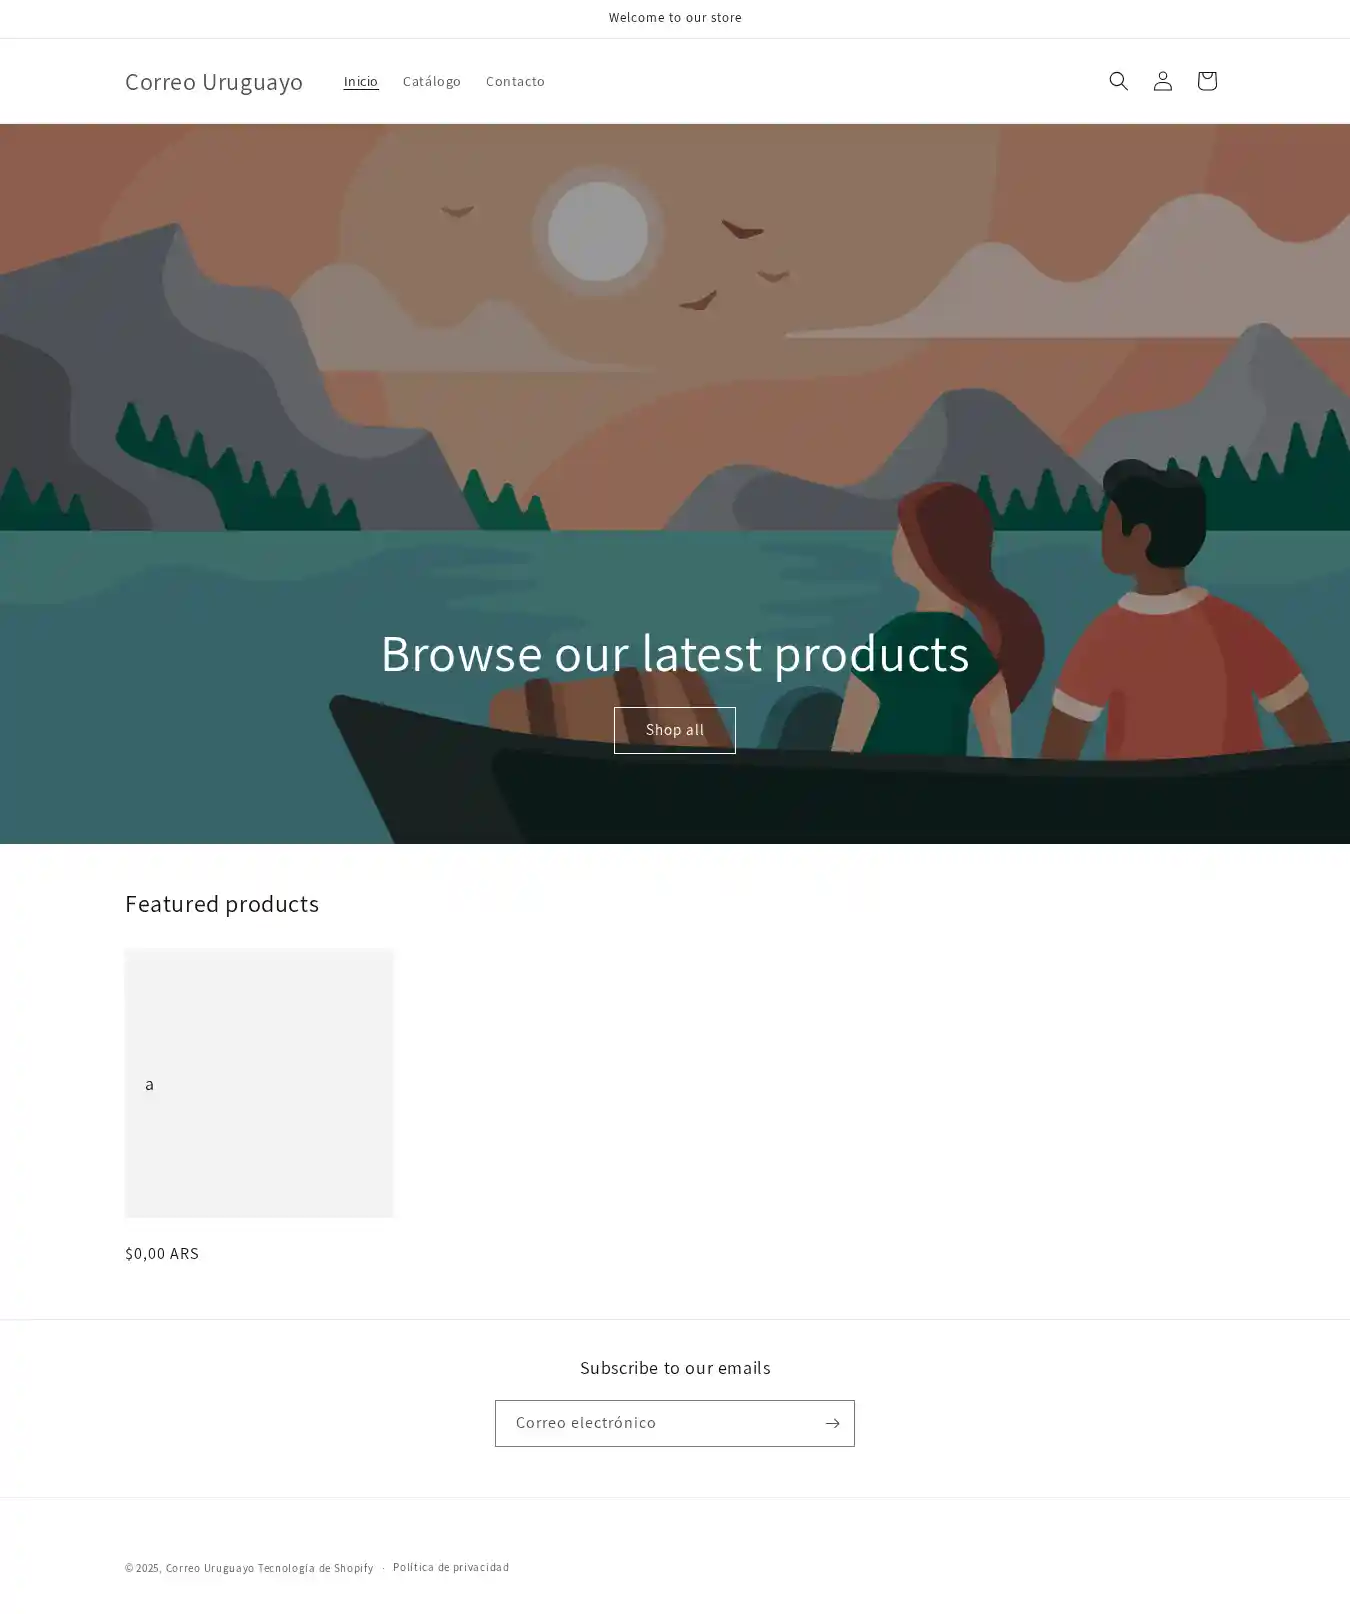Focus the Correo electrónico input field

coord(657,1423)
